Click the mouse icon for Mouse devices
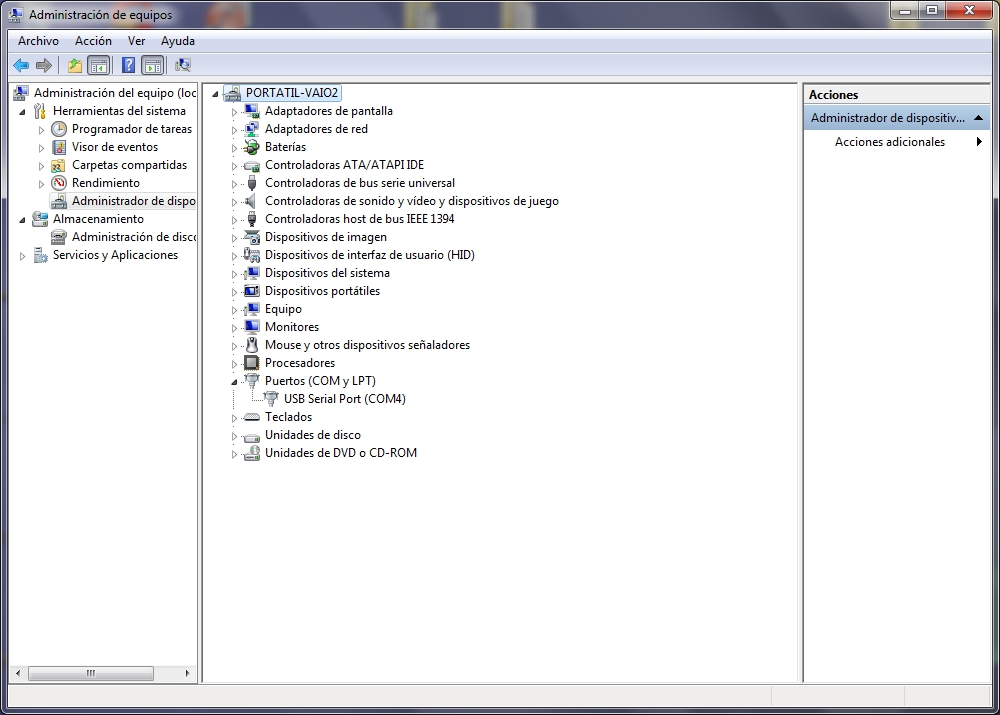This screenshot has width=1000, height=715. click(x=253, y=345)
